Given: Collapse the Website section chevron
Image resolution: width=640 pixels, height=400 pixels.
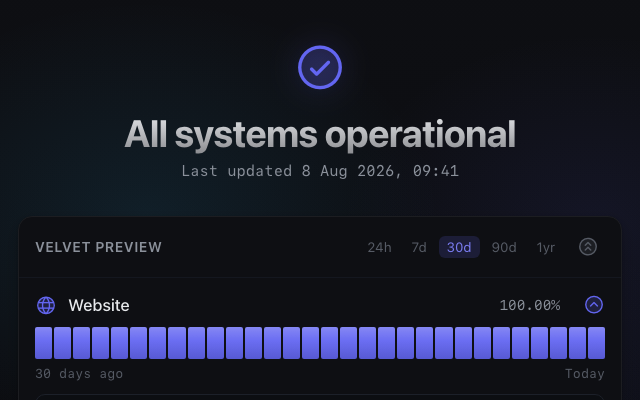Looking at the screenshot, I should pos(594,305).
